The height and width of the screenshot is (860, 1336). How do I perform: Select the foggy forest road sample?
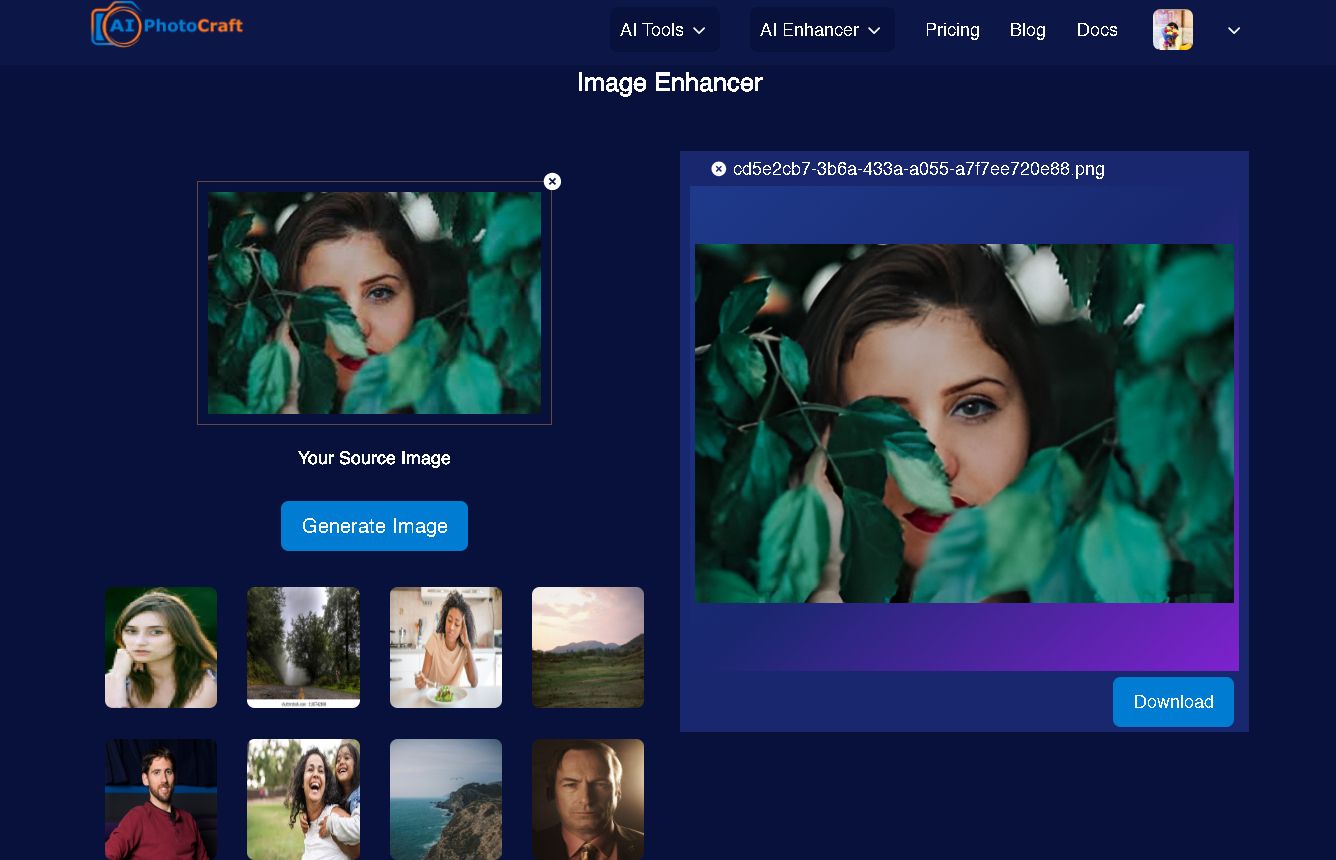point(303,647)
